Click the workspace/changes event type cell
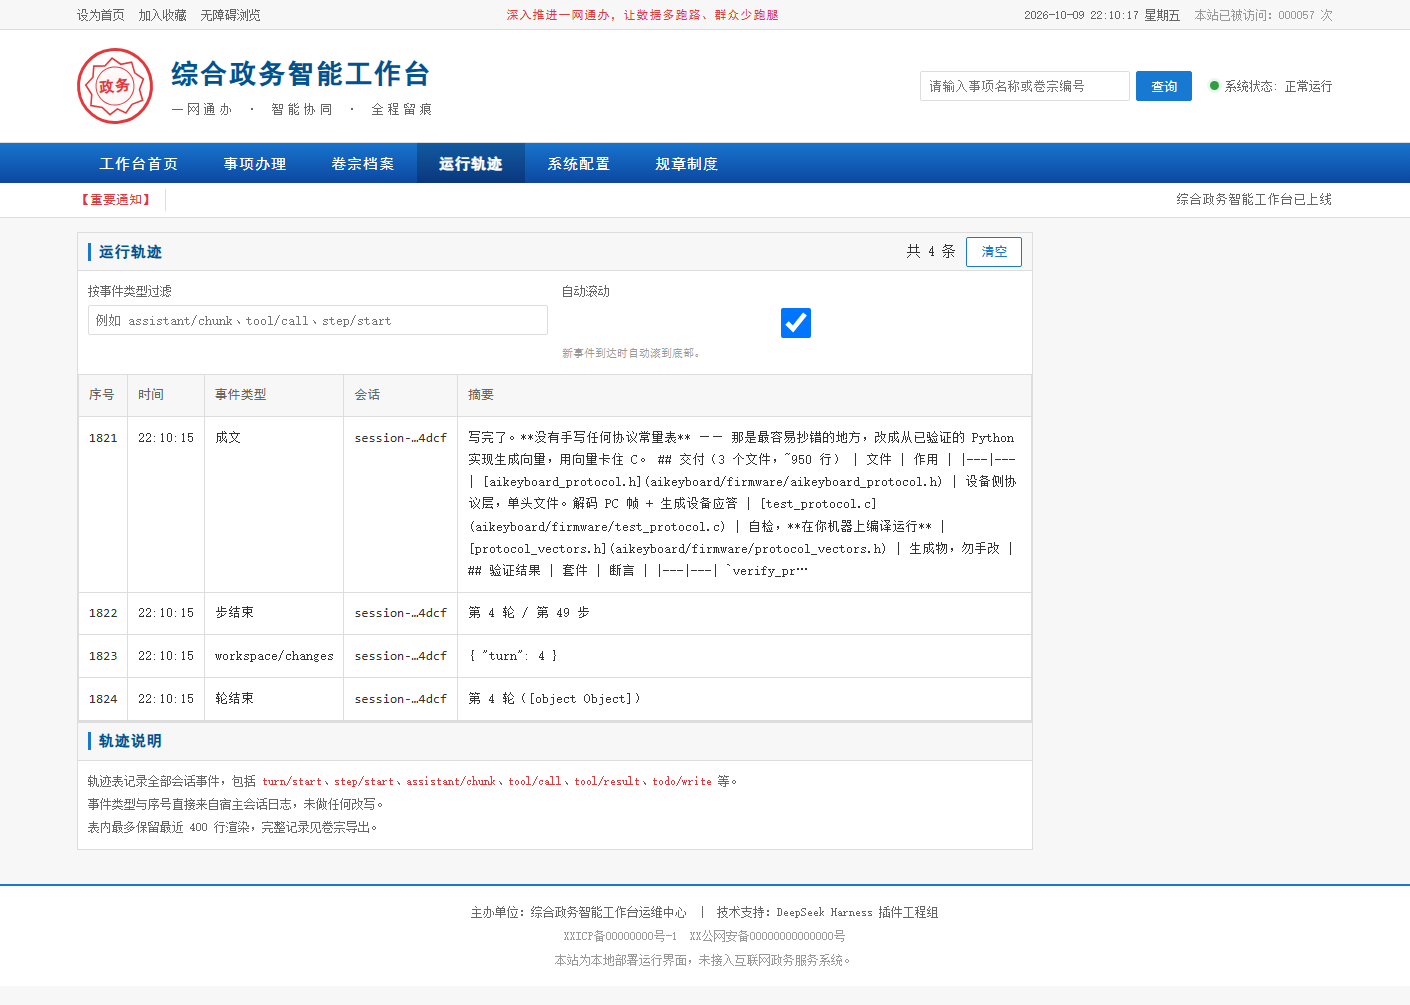 pos(274,656)
